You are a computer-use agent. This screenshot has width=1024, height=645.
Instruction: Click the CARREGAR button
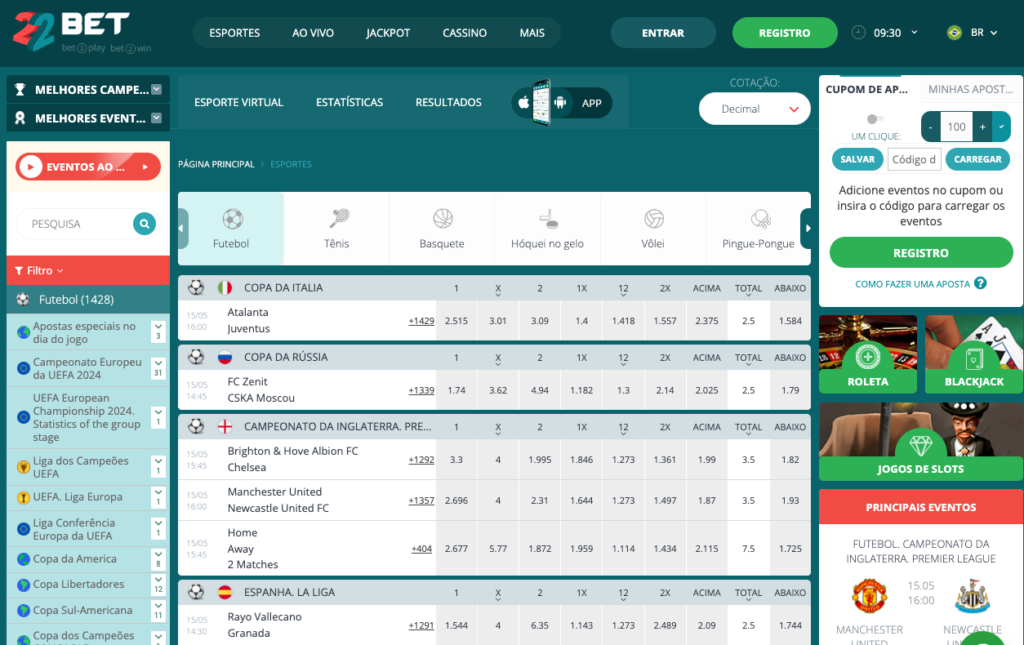click(x=978, y=159)
